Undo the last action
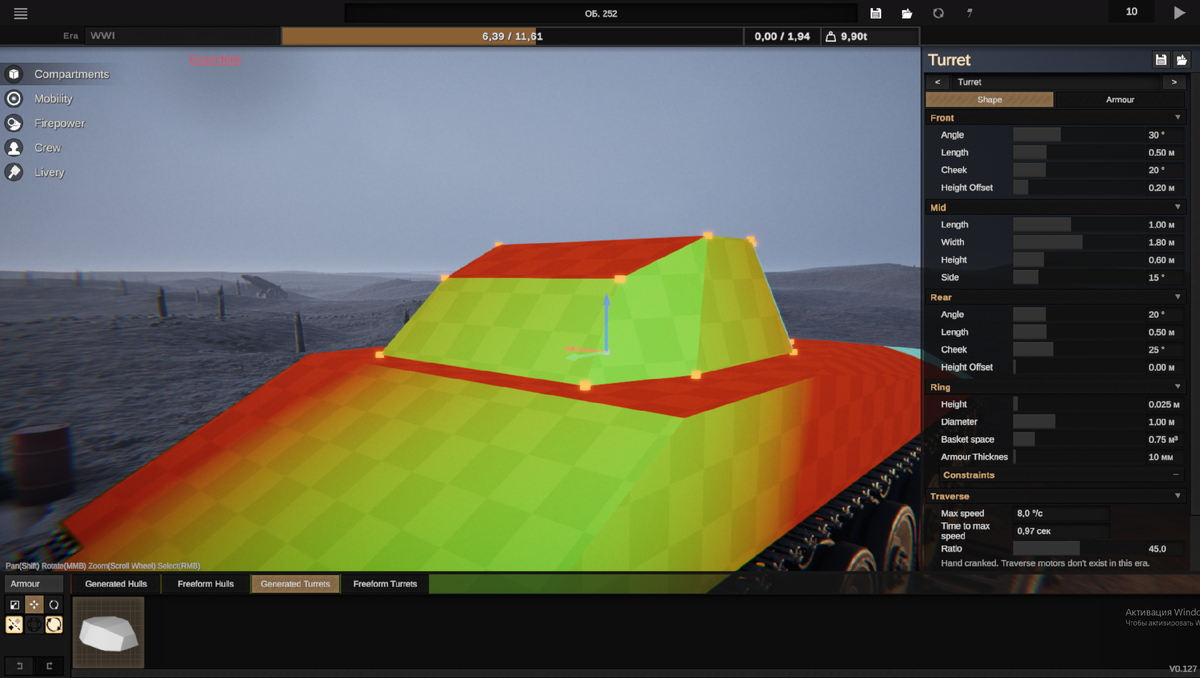This screenshot has height=678, width=1200. pyautogui.click(x=19, y=665)
